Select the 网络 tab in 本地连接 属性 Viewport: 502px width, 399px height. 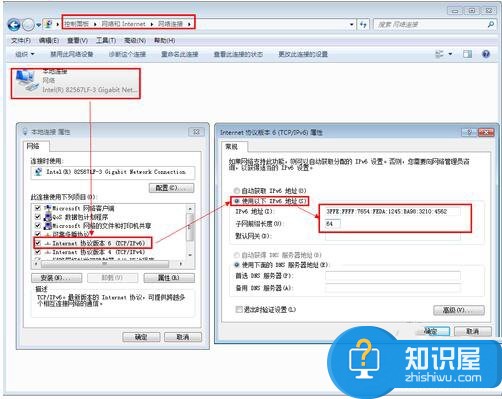tap(33, 146)
